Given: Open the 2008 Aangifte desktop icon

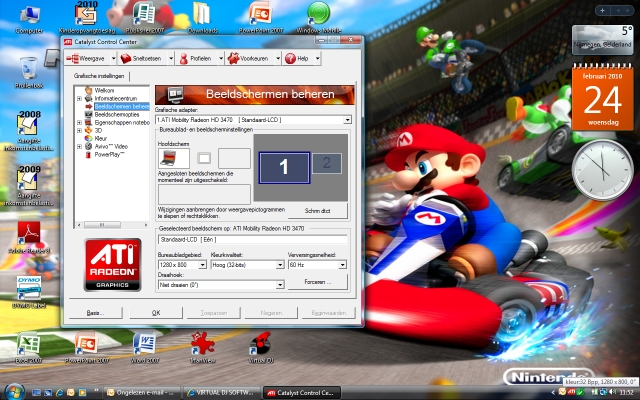Looking at the screenshot, I should point(29,131).
